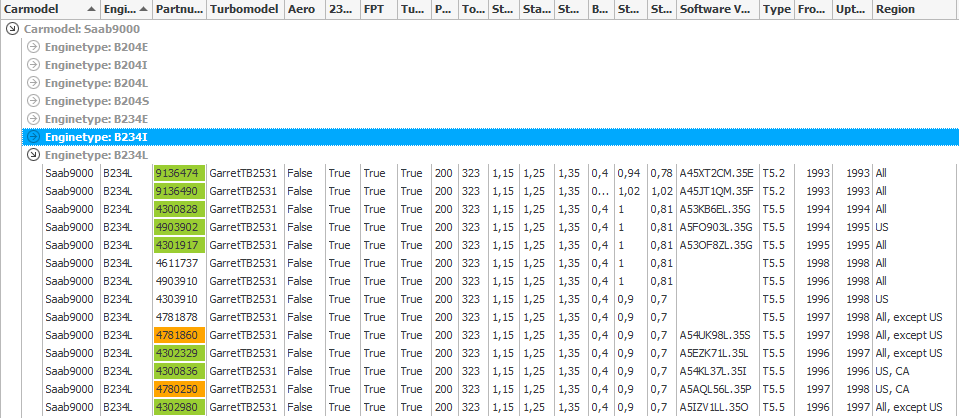Click software version A54UK98L.35S cell
The width and height of the screenshot is (959, 418).
click(716, 335)
